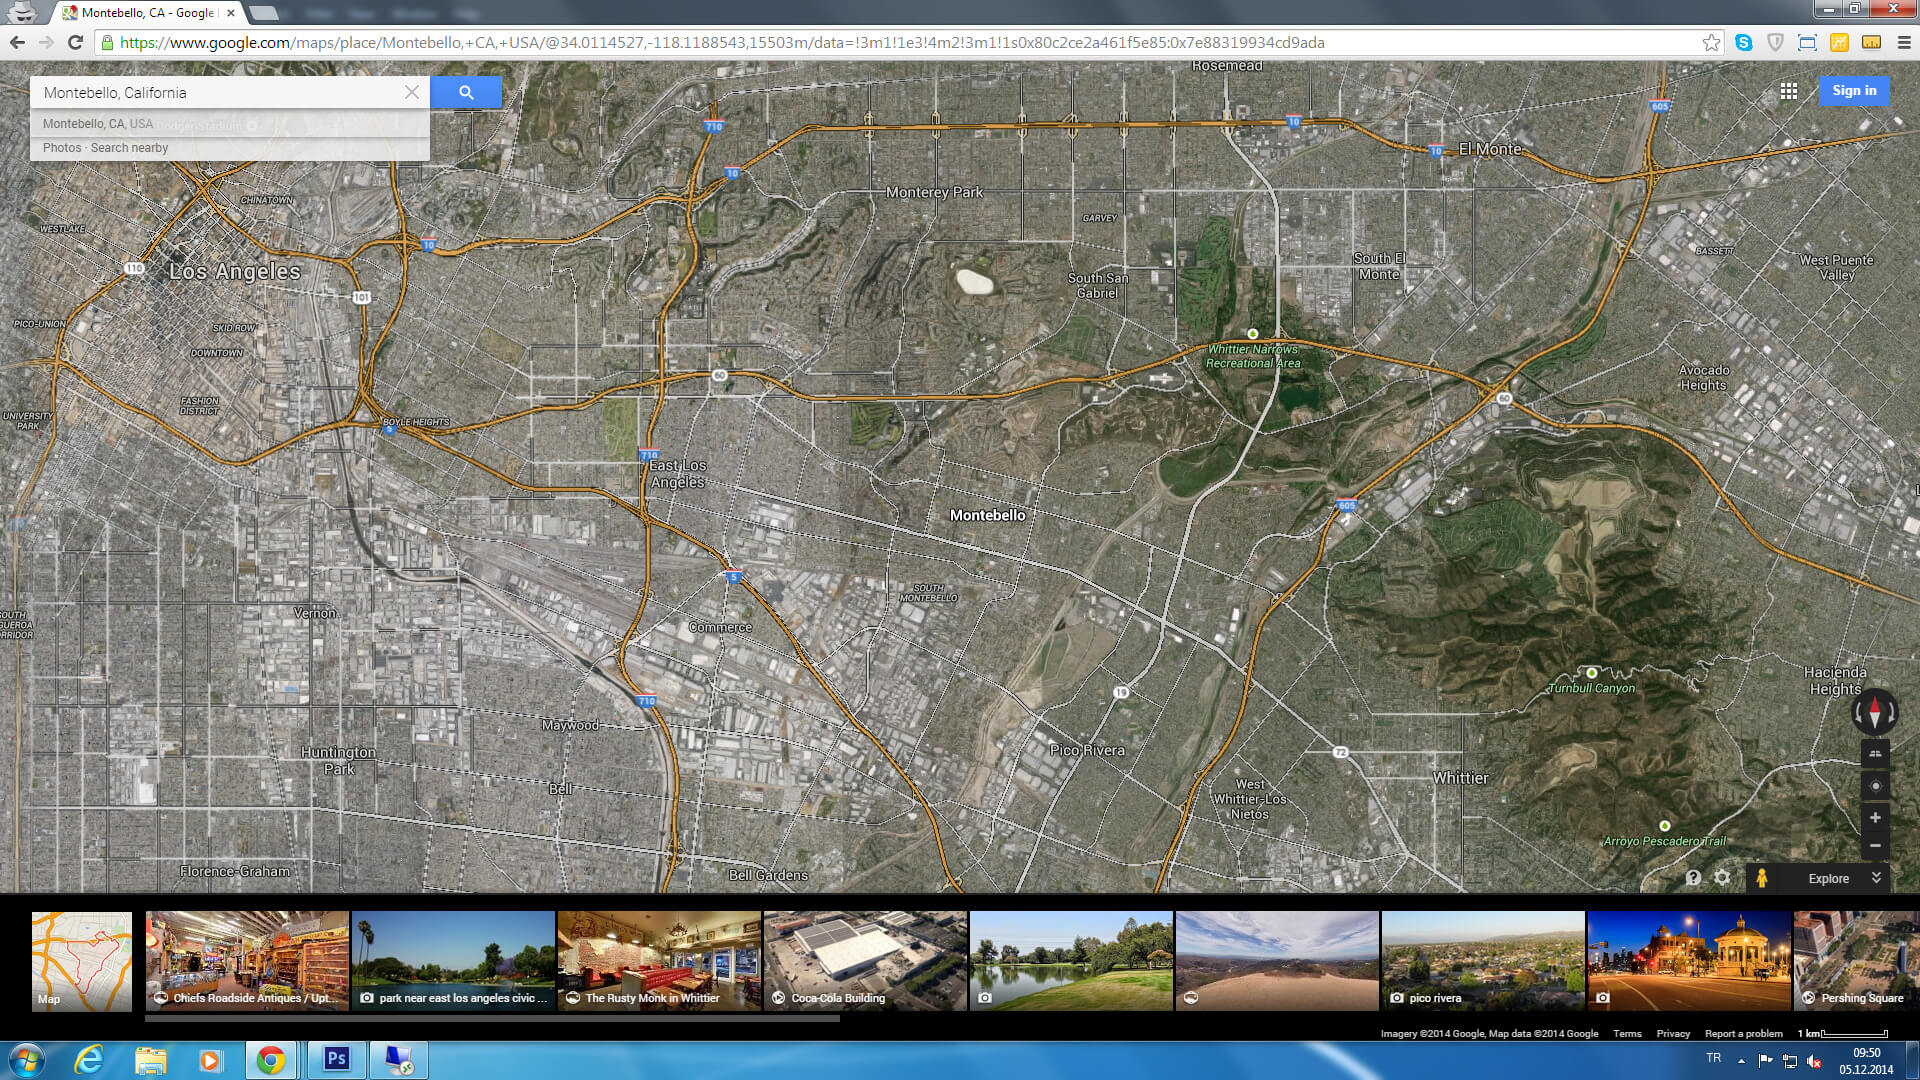Zoom out with the minus button
The width and height of the screenshot is (1920, 1080).
[1875, 846]
